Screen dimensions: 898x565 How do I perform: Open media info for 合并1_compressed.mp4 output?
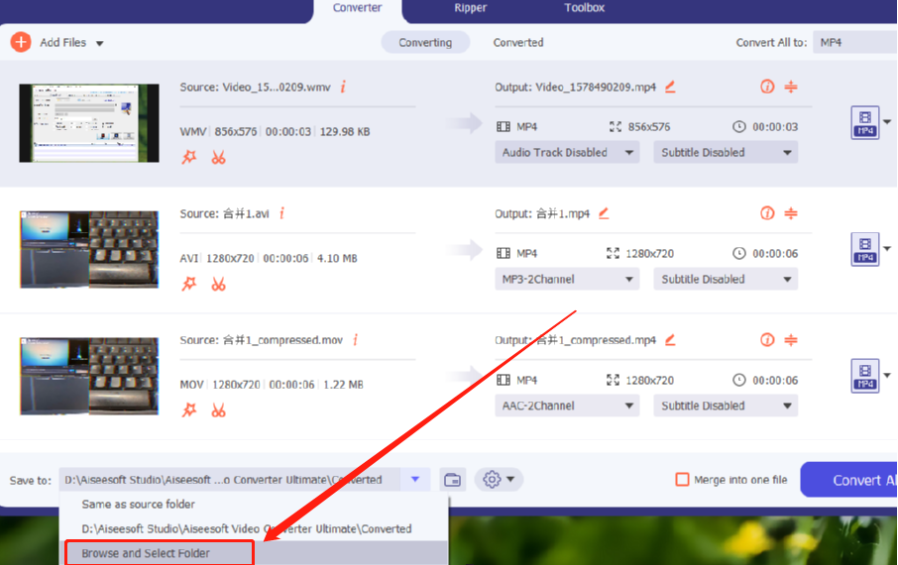(x=767, y=340)
